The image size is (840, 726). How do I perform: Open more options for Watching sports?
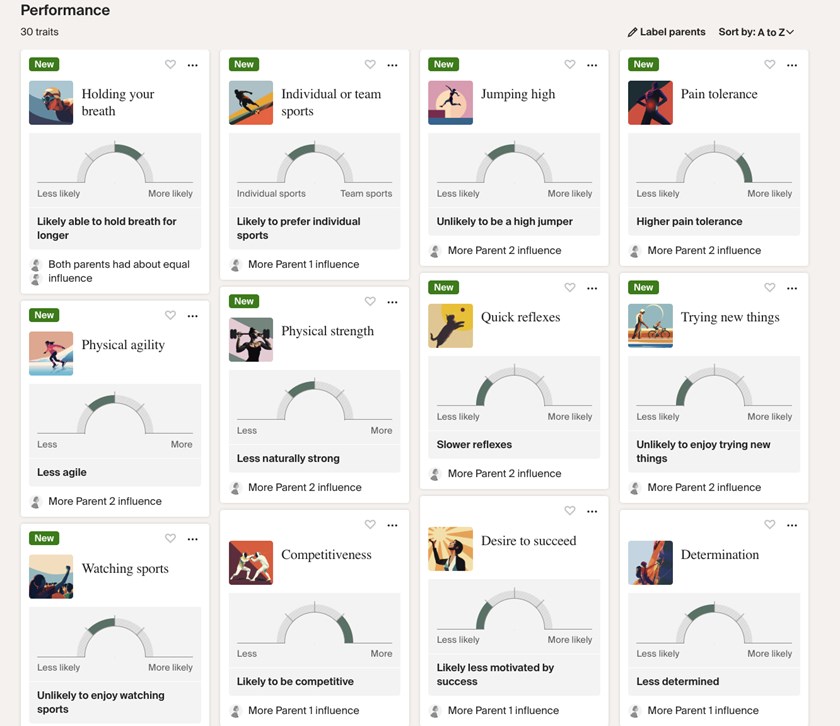click(192, 539)
